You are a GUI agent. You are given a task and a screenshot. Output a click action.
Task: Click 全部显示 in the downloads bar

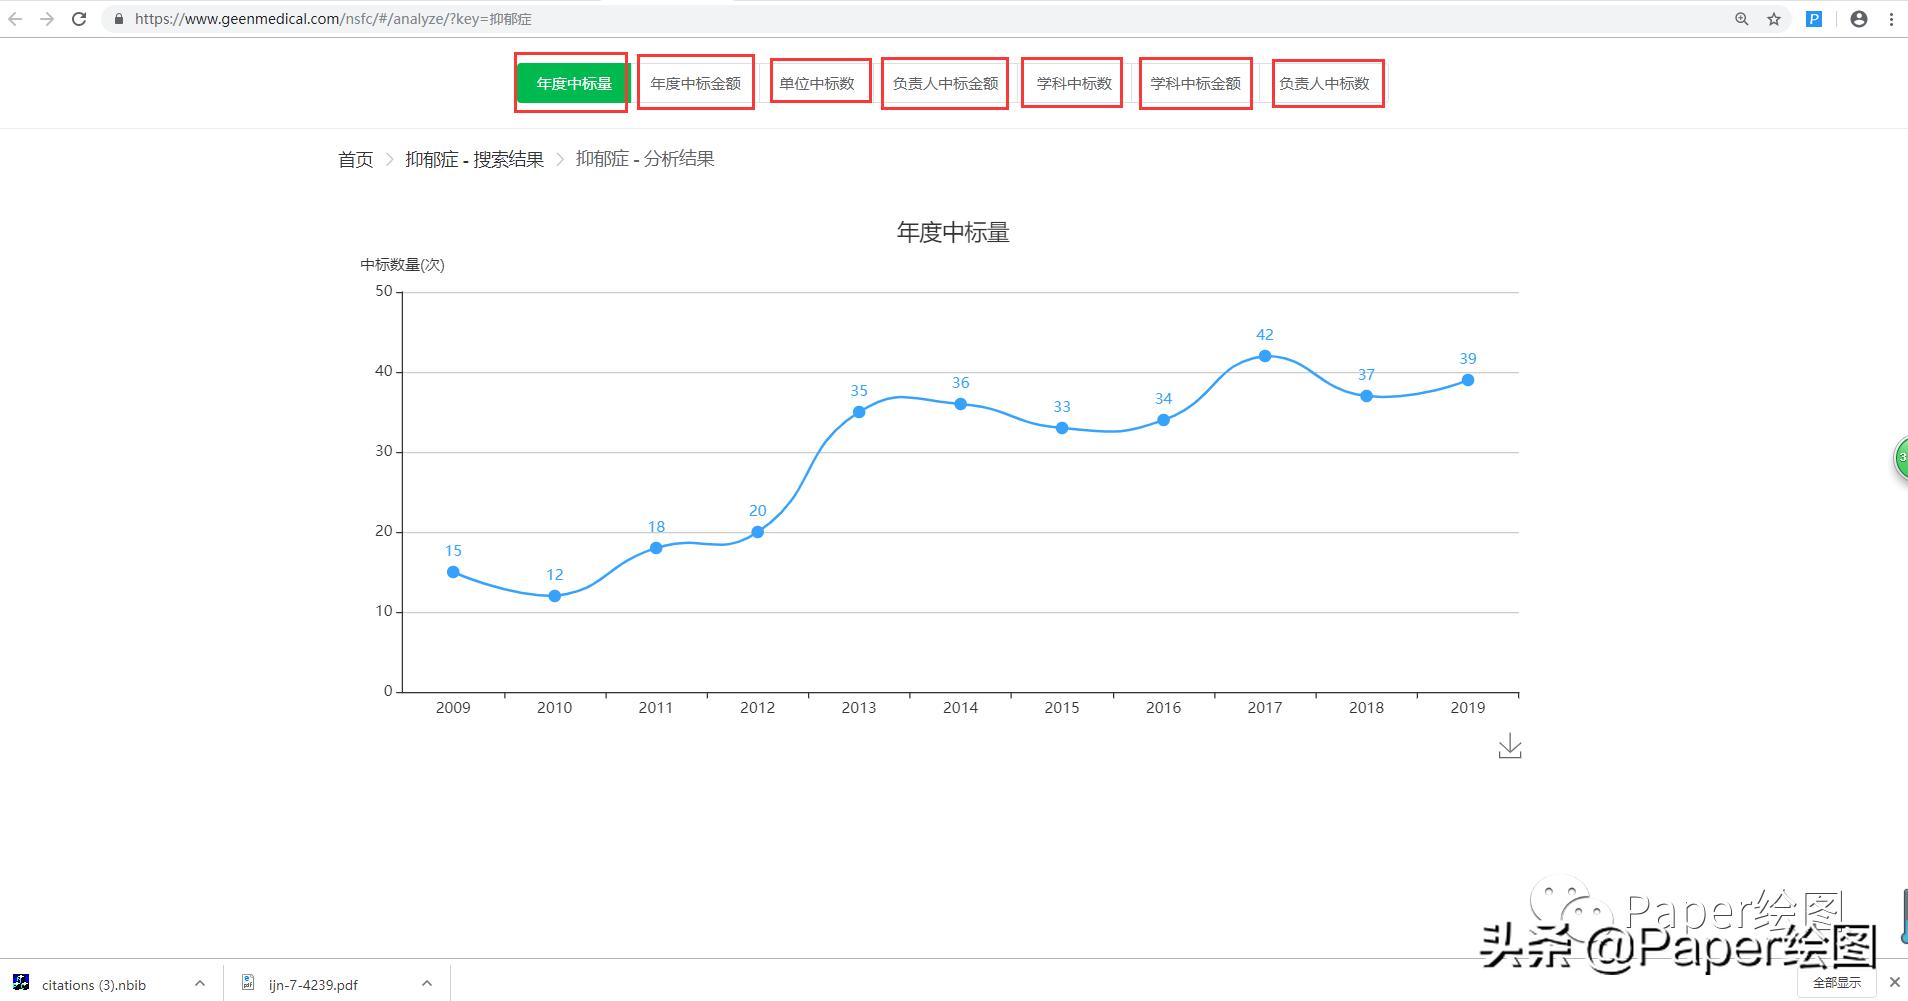tap(1836, 983)
